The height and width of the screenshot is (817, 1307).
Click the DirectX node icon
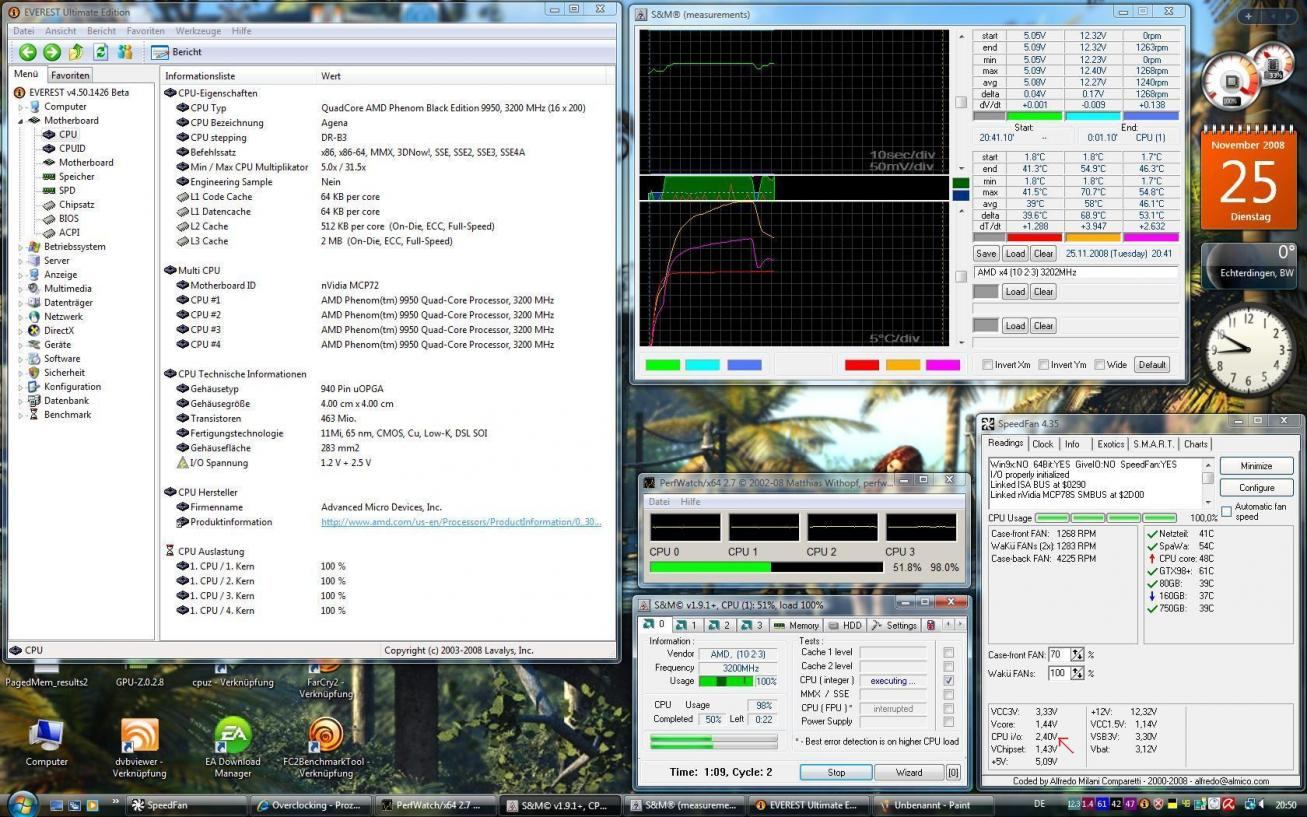[x=35, y=330]
